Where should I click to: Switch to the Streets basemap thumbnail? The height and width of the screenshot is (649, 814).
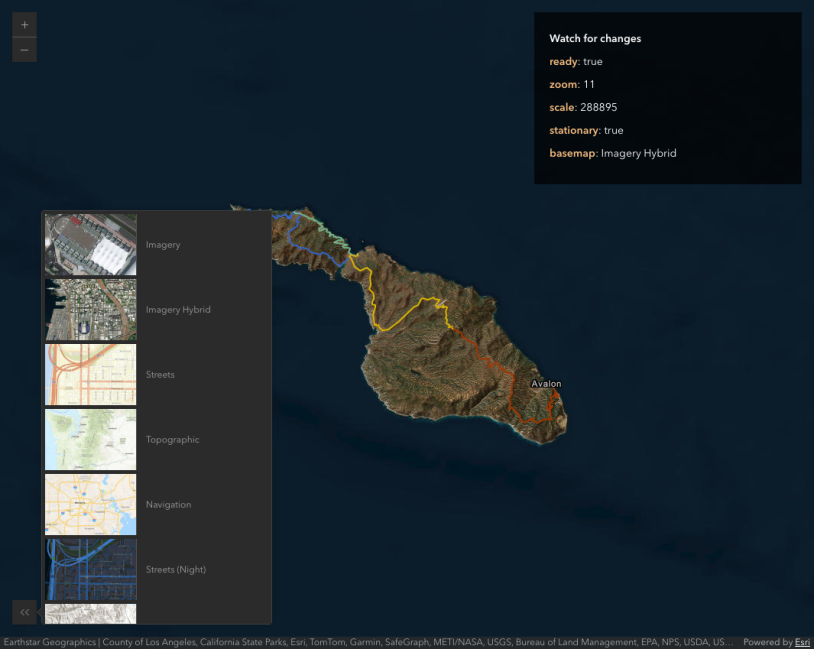[91, 374]
